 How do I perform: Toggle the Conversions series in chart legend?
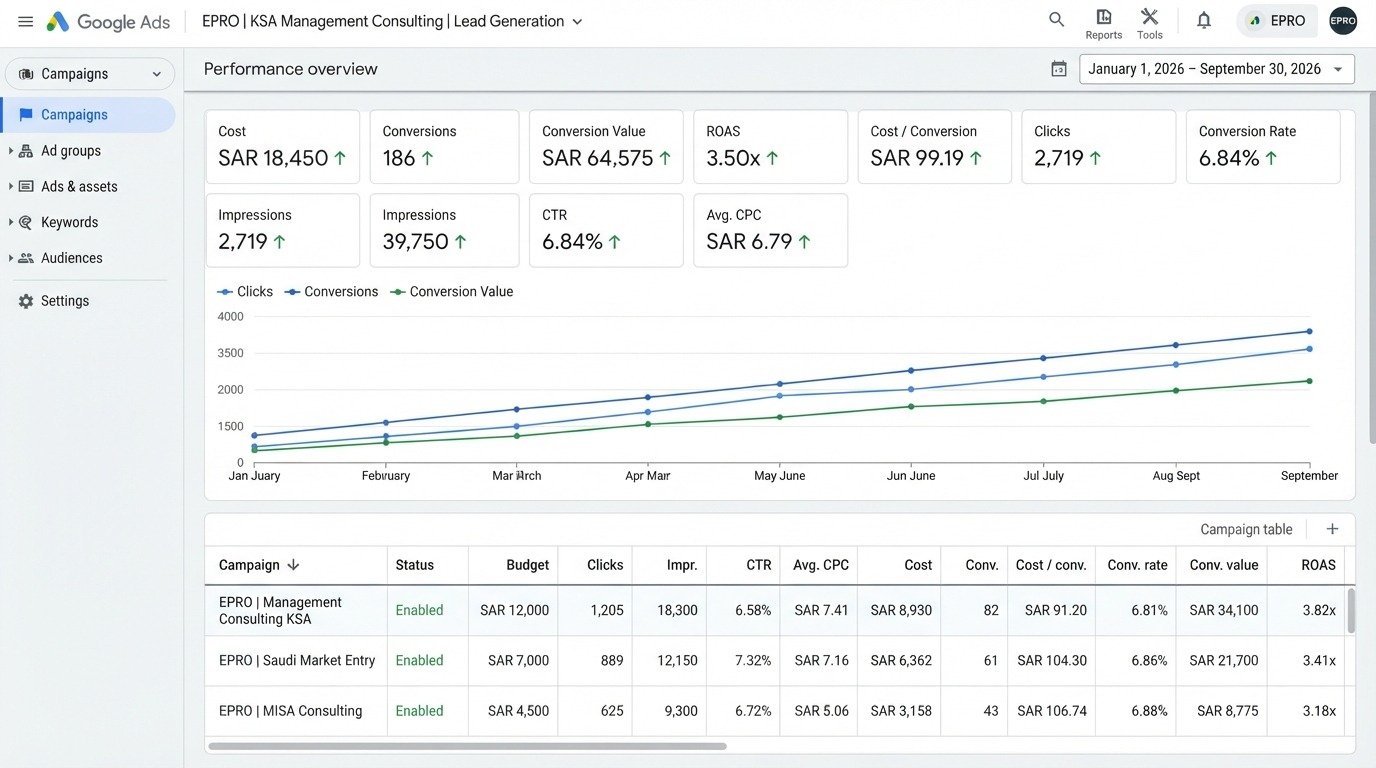click(x=331, y=292)
